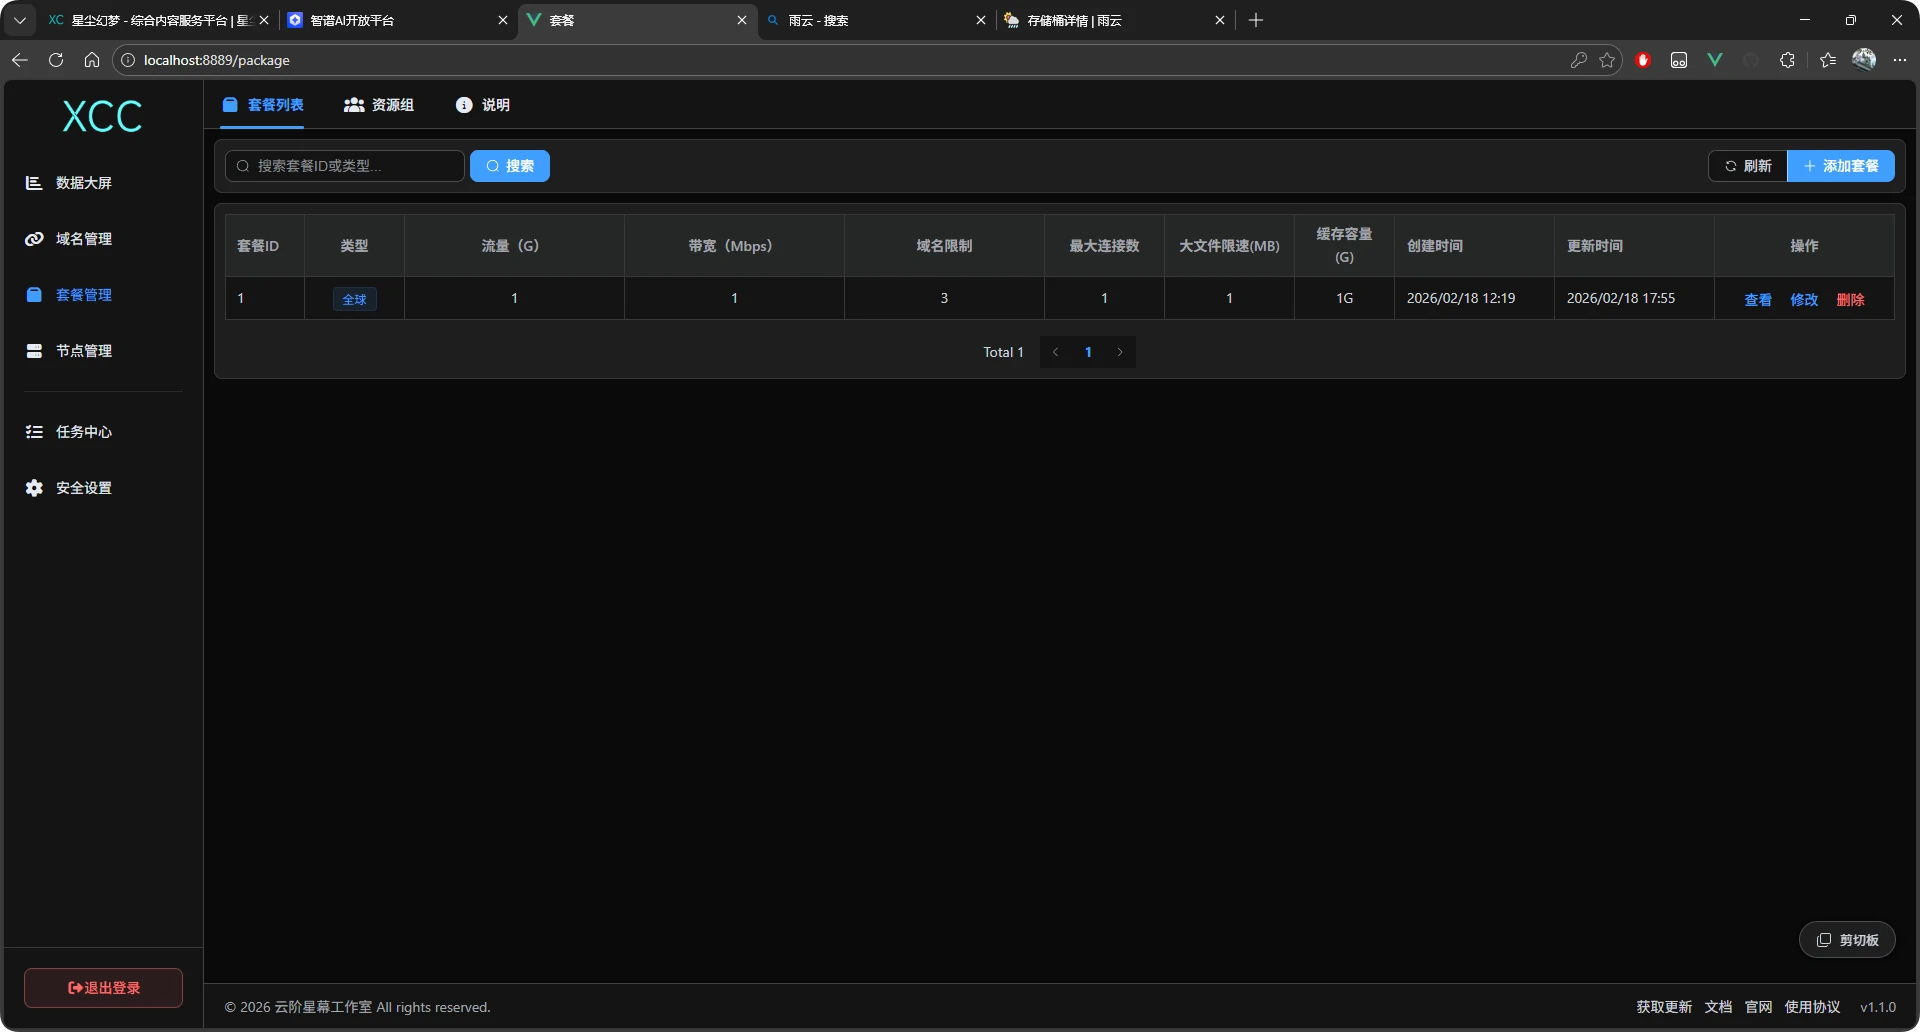
Task: Go to next page arrow in pagination
Action: 1120,352
